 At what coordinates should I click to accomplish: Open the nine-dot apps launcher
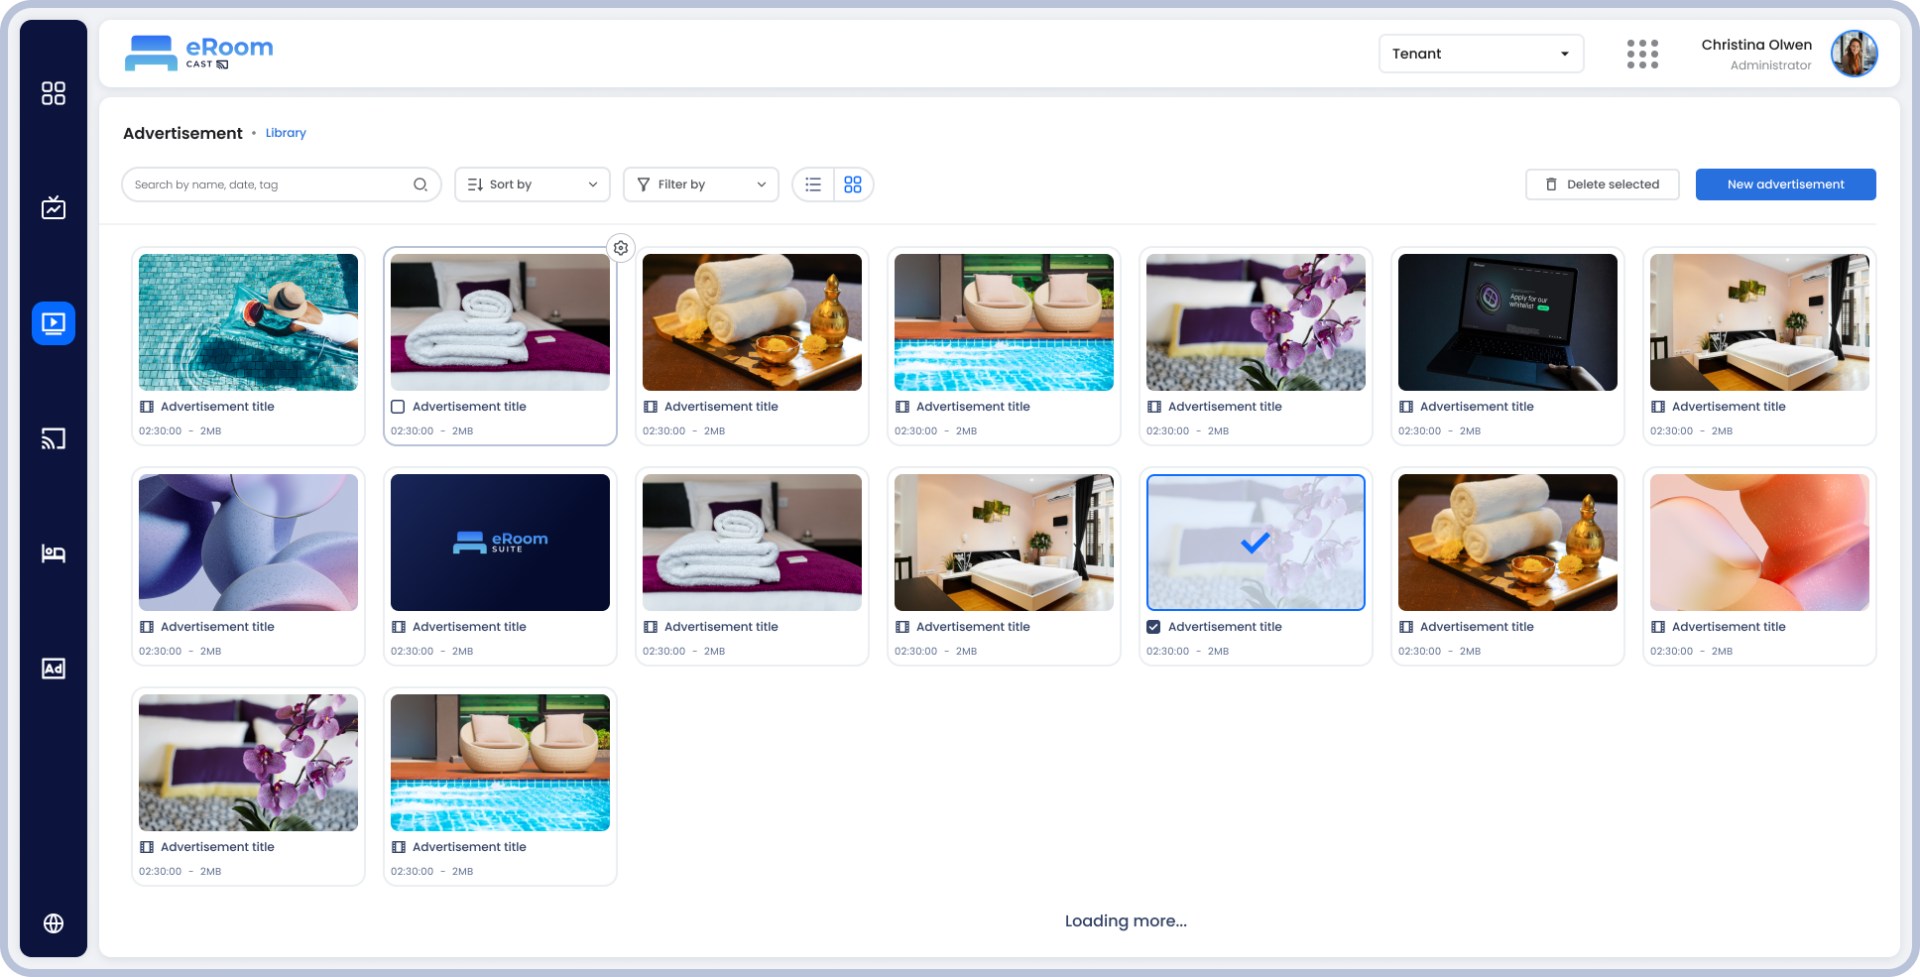(1642, 54)
